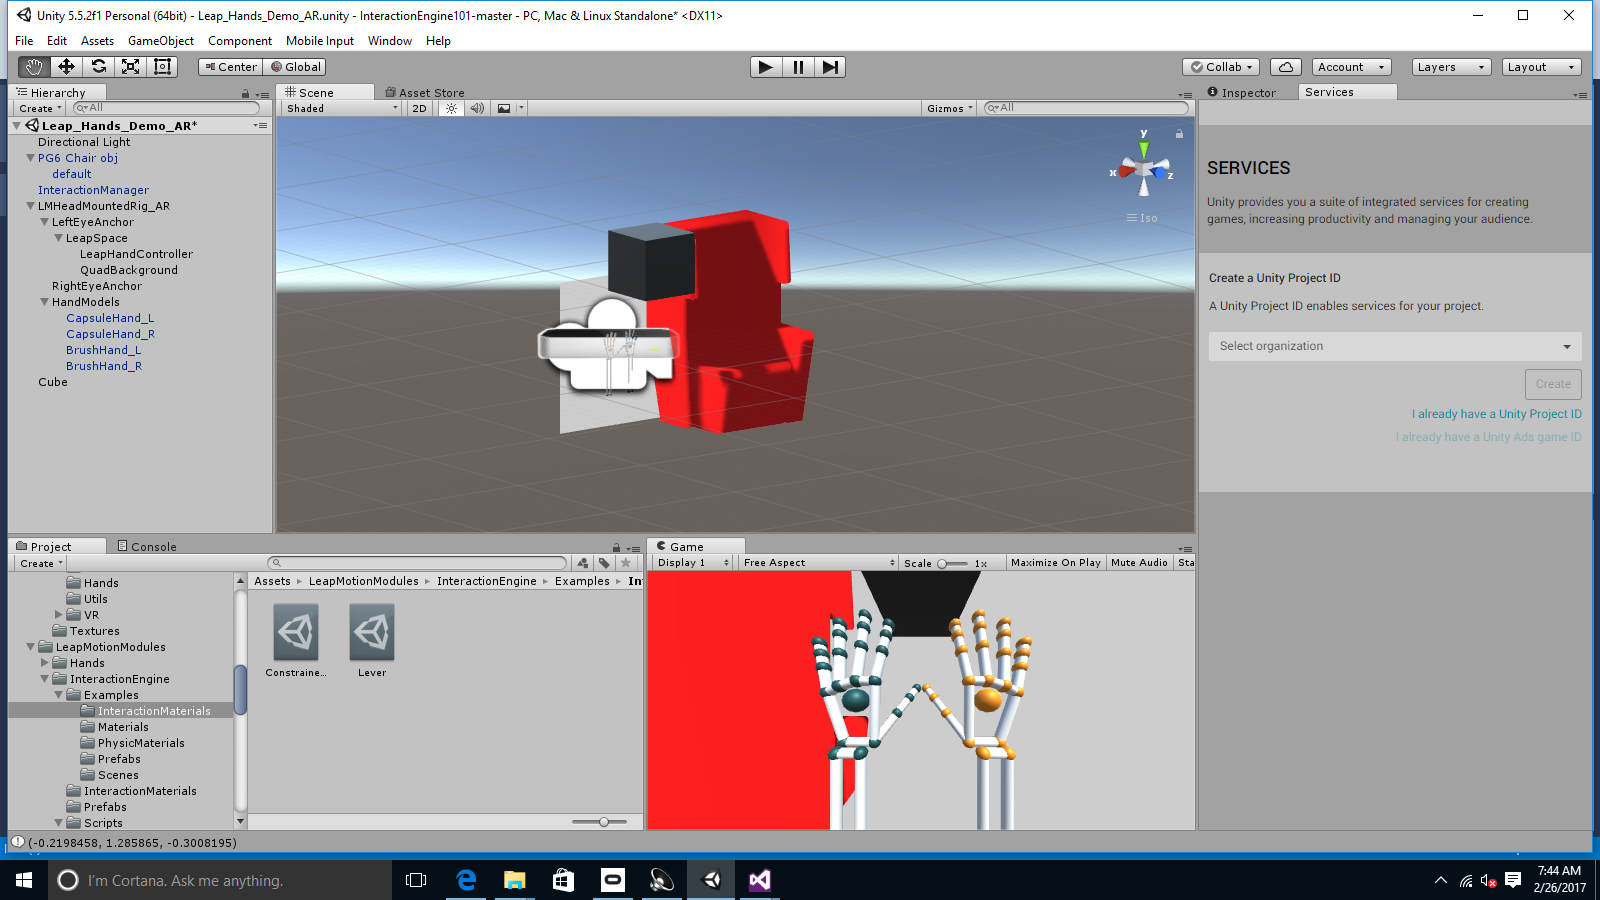This screenshot has width=1600, height=900.
Task: Lock the Hierarchy panel padlock
Action: [245, 94]
